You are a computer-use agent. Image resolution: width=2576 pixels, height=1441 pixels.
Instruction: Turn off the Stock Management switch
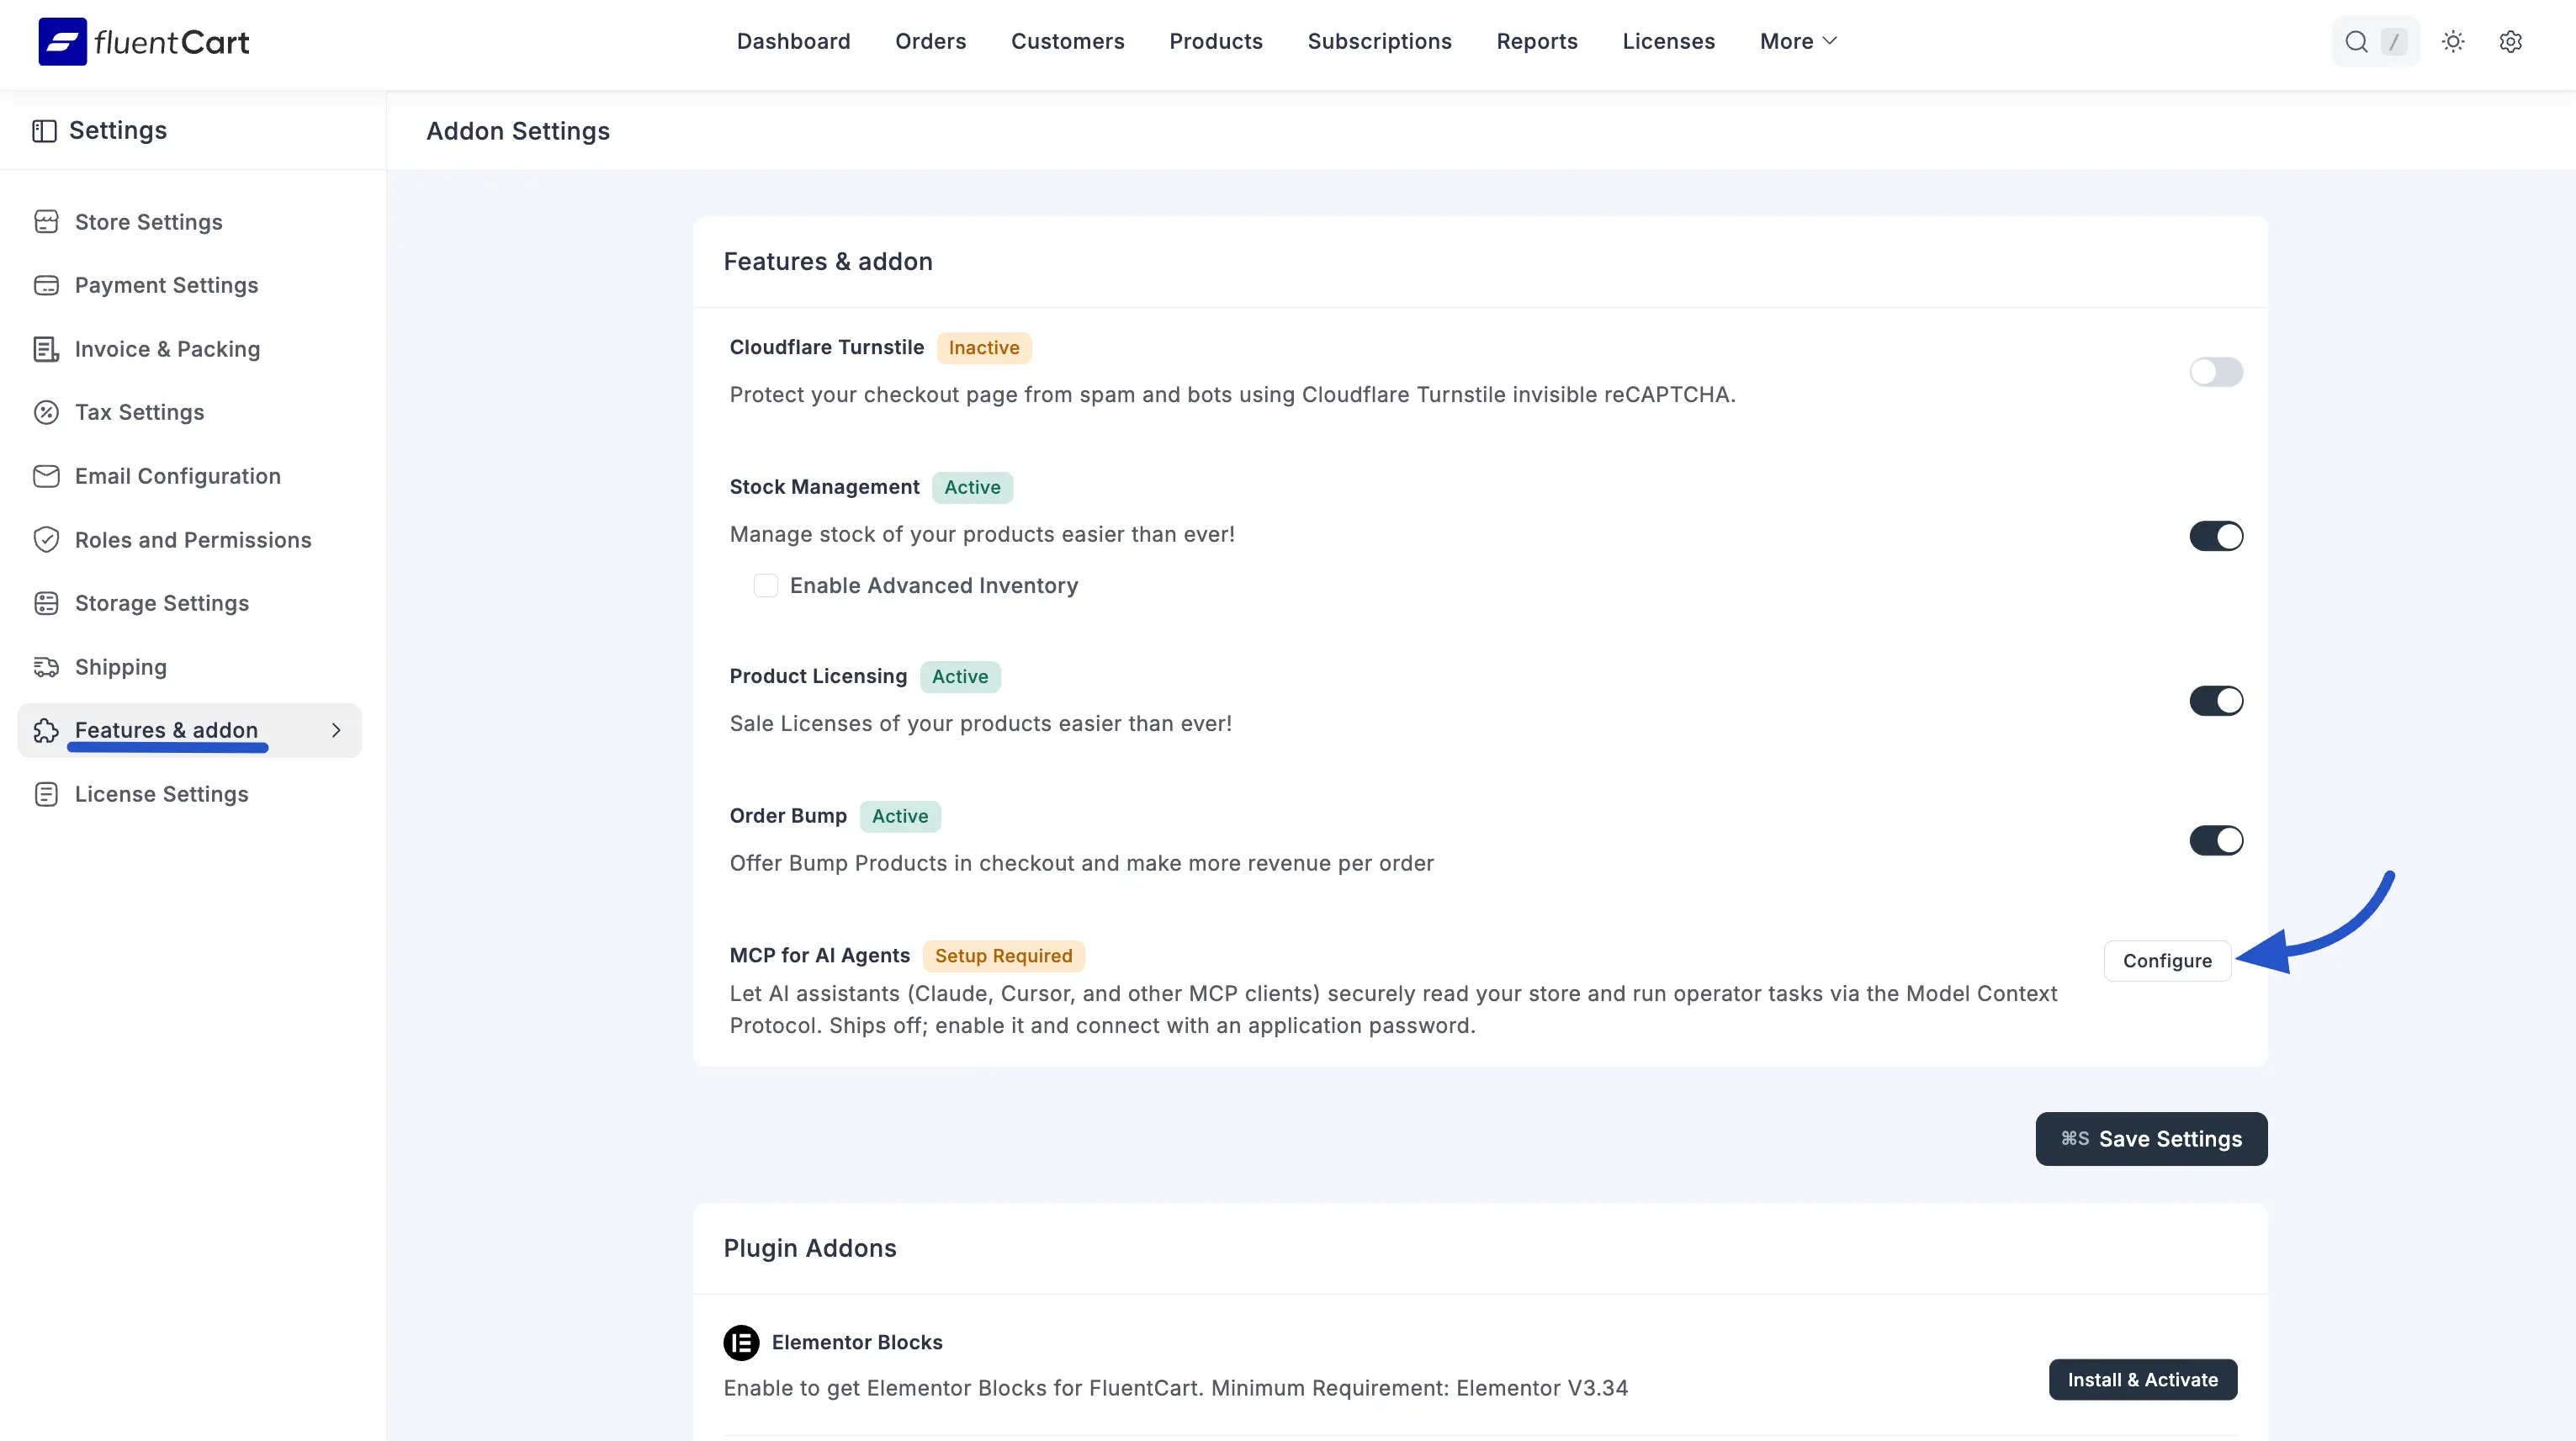[x=2216, y=536]
